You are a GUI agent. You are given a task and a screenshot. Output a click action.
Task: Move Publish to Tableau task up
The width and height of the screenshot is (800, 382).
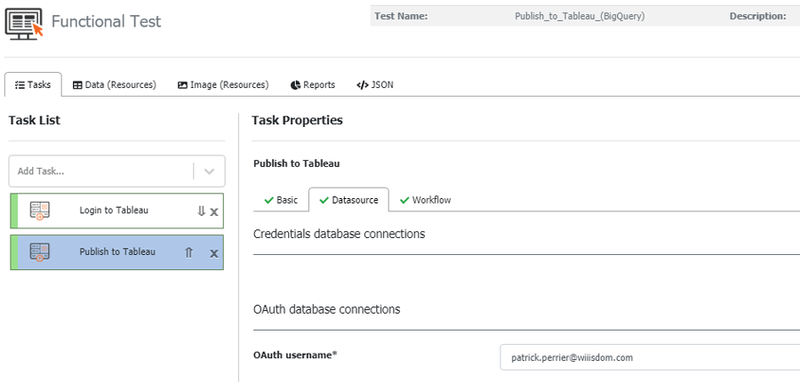[x=189, y=252]
